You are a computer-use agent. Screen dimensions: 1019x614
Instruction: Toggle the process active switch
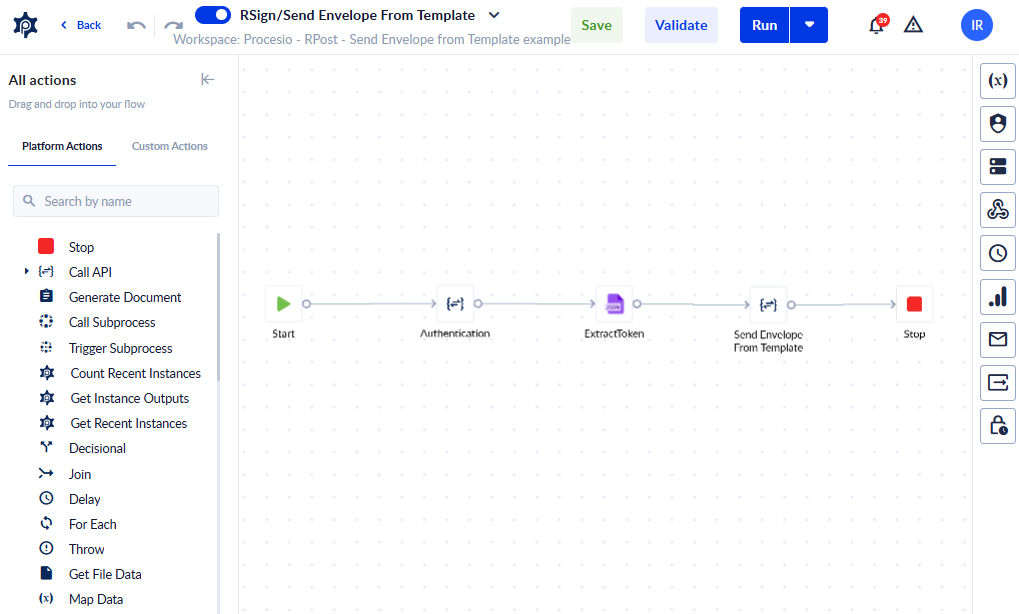(x=213, y=14)
